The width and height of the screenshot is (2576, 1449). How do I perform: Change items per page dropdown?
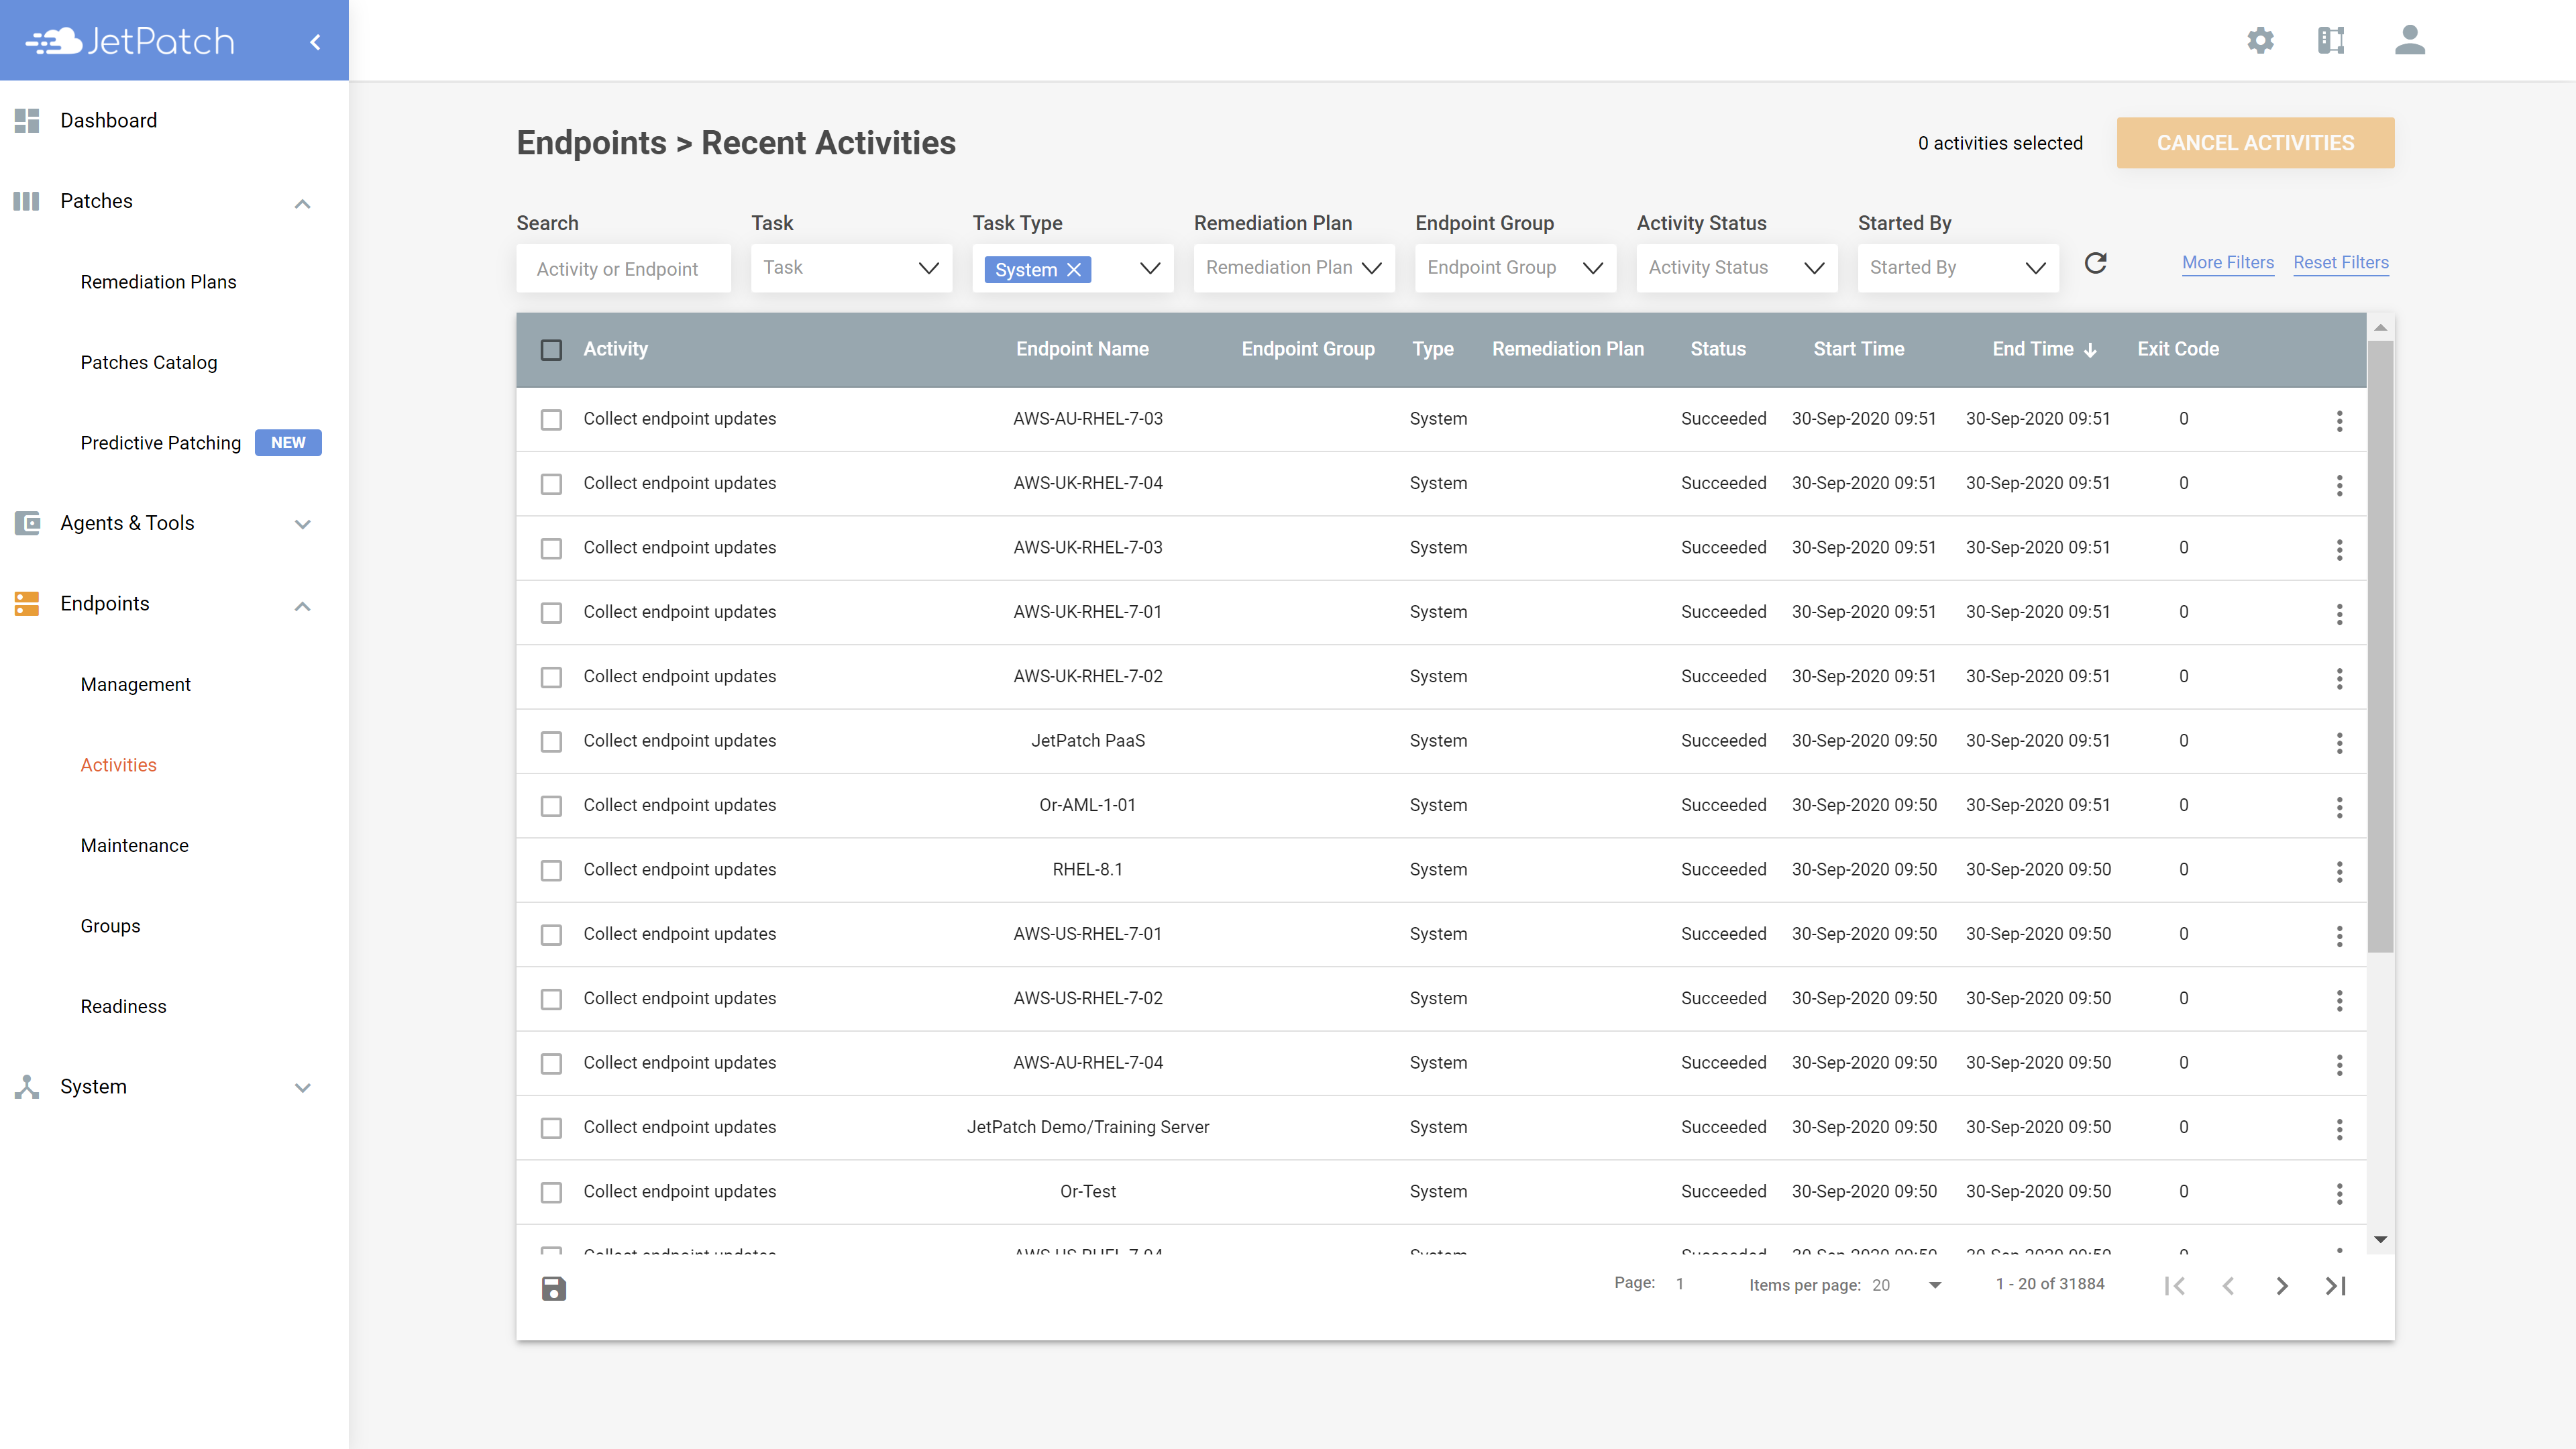pyautogui.click(x=1908, y=1285)
